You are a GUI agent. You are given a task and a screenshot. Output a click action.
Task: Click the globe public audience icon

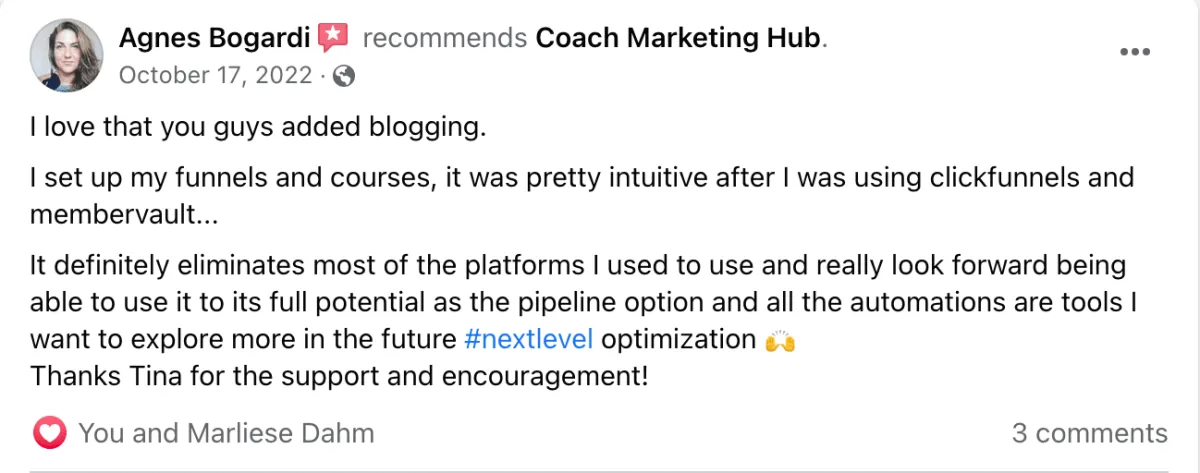coord(343,75)
